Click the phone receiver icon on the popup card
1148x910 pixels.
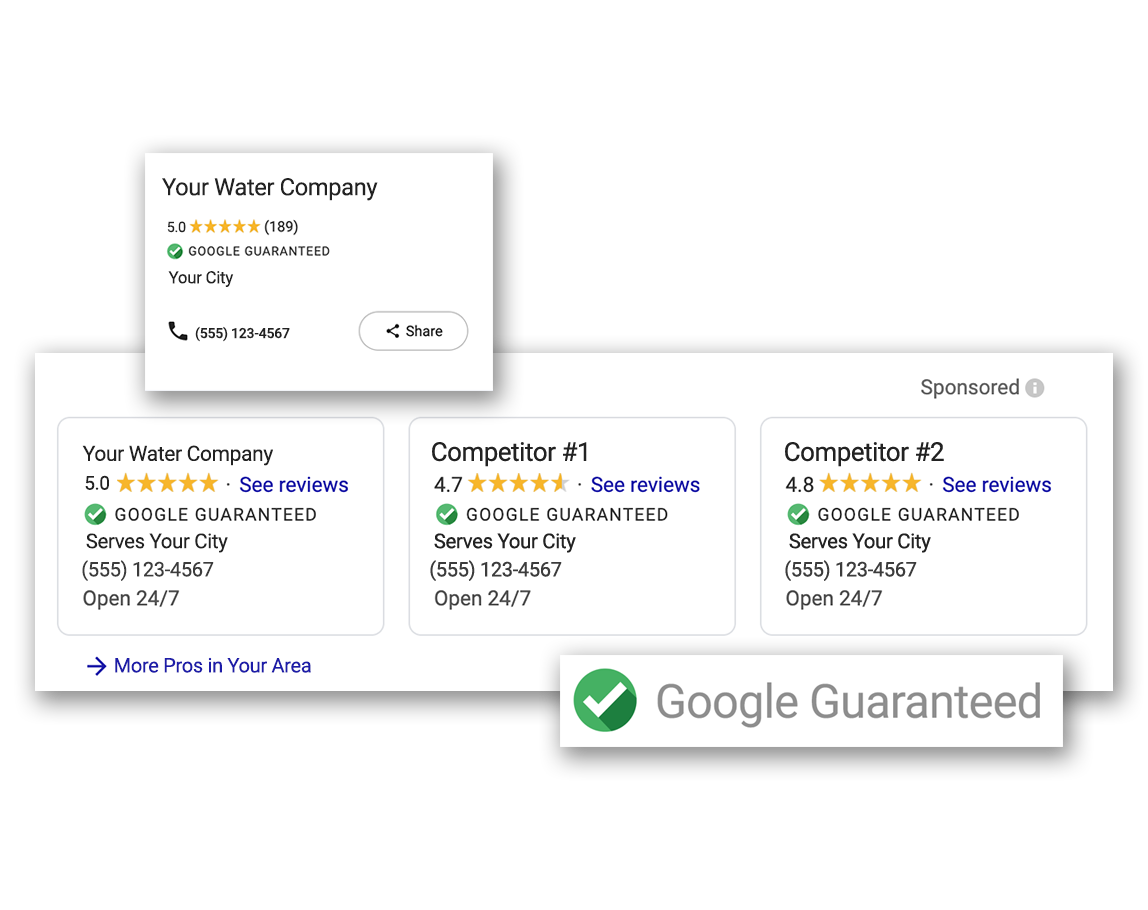(179, 331)
